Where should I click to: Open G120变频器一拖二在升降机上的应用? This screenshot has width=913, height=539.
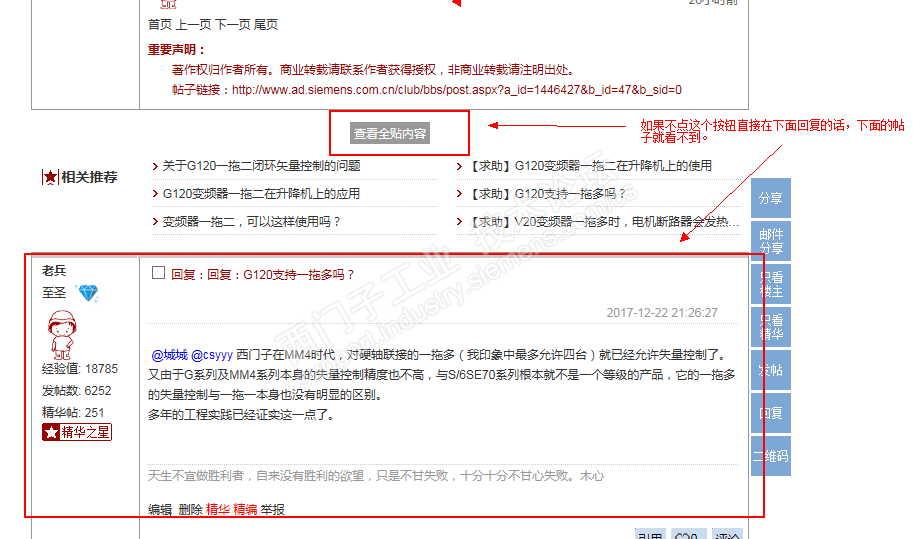click(x=261, y=194)
